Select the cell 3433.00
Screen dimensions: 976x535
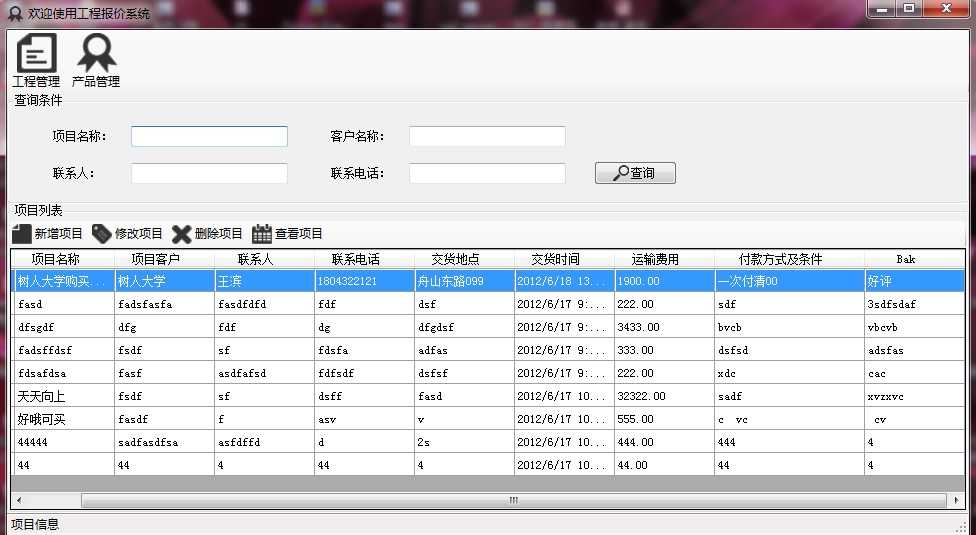[665, 327]
